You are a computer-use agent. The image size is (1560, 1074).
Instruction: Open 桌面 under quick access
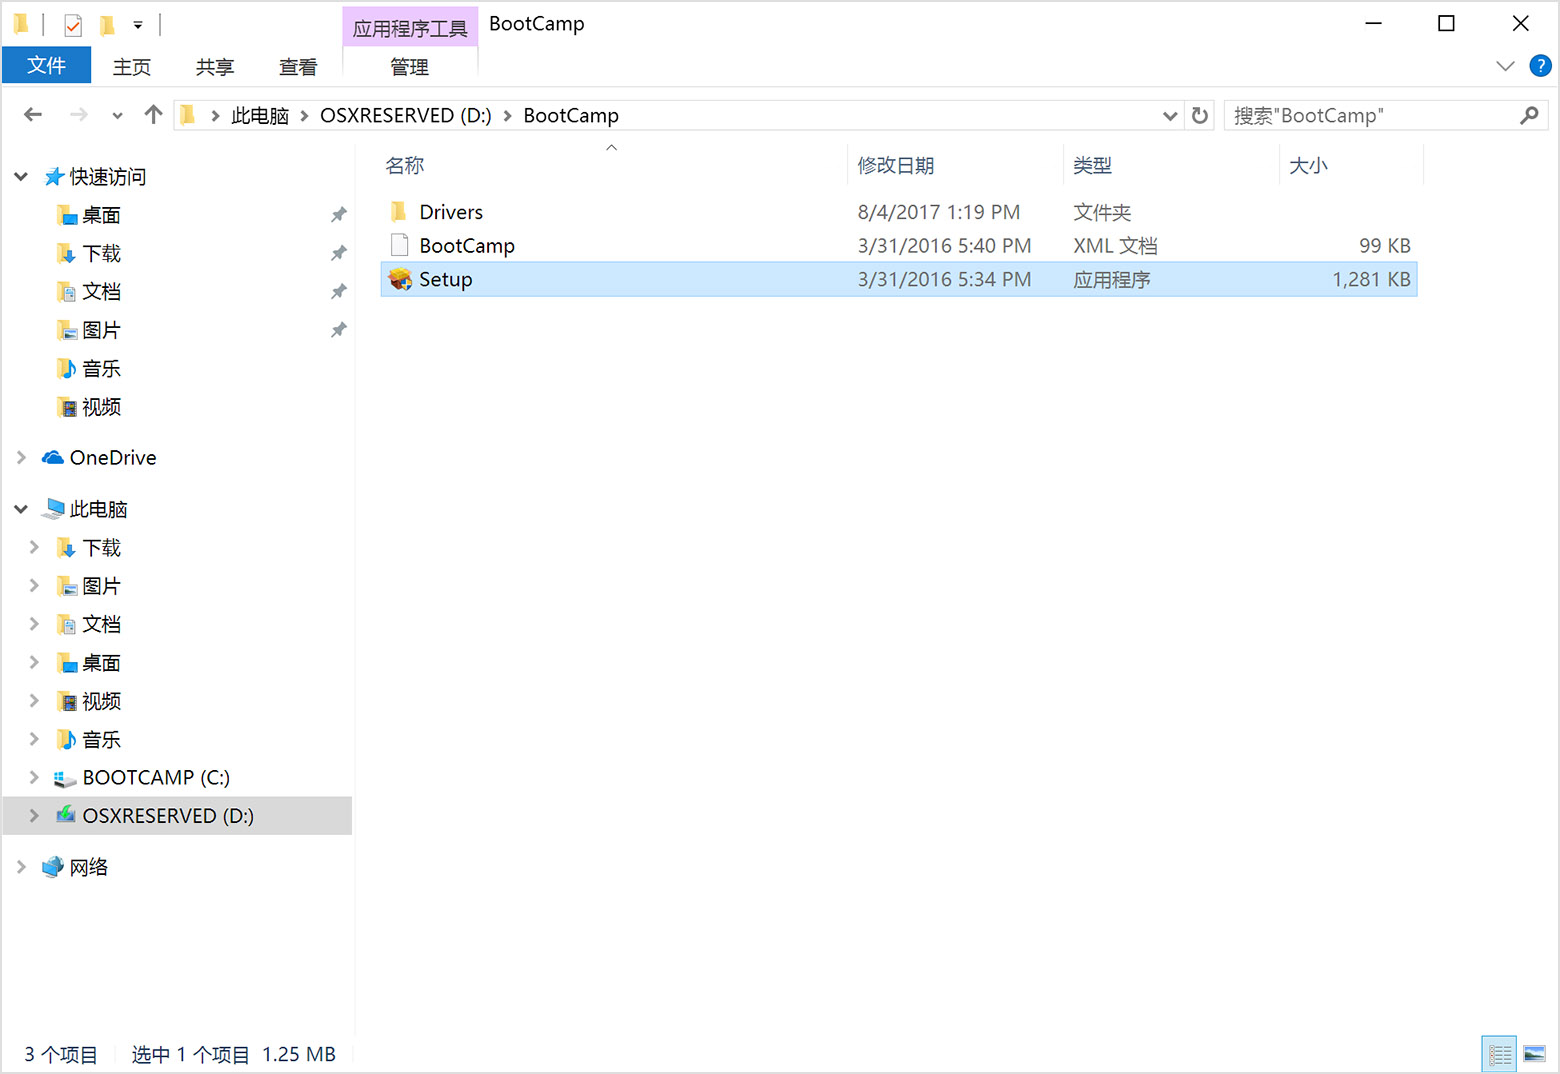click(101, 215)
